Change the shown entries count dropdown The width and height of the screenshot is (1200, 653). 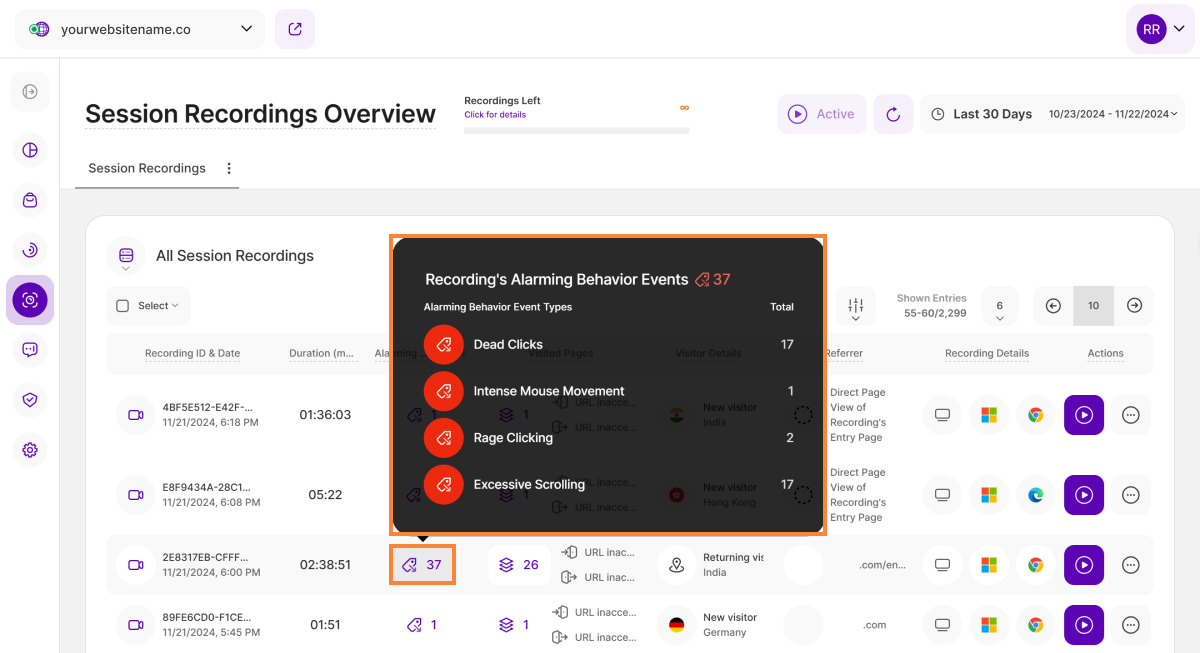pyautogui.click(x=999, y=306)
